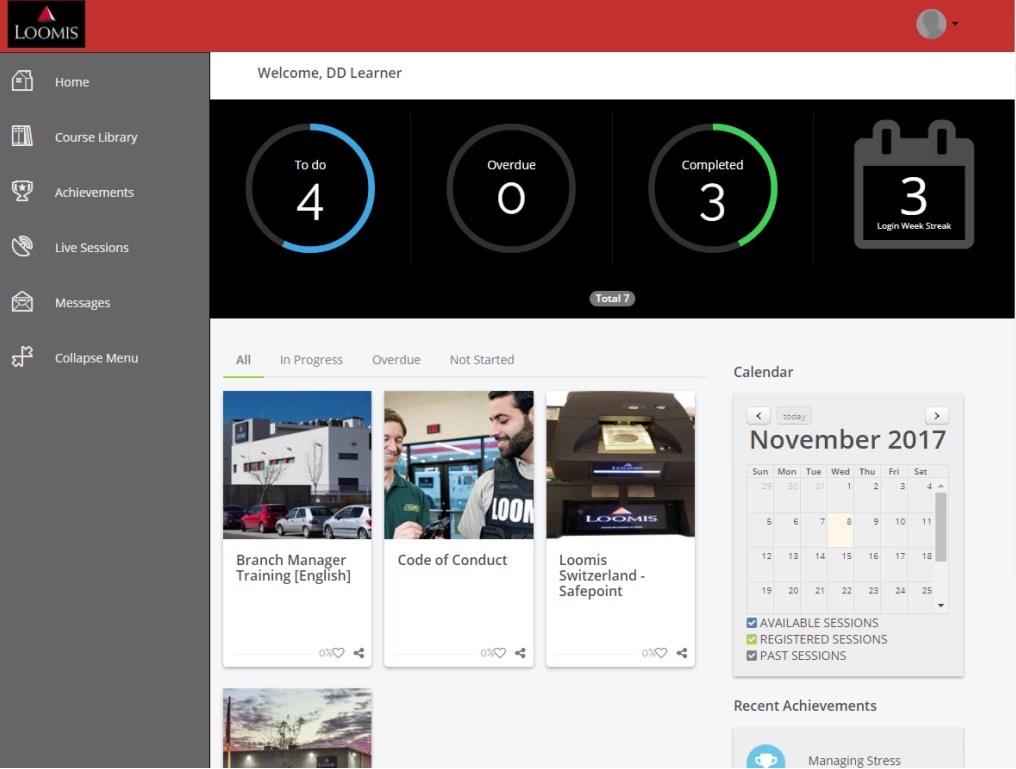Click the Managing Stress achievement text
1016x769 pixels.
click(854, 761)
